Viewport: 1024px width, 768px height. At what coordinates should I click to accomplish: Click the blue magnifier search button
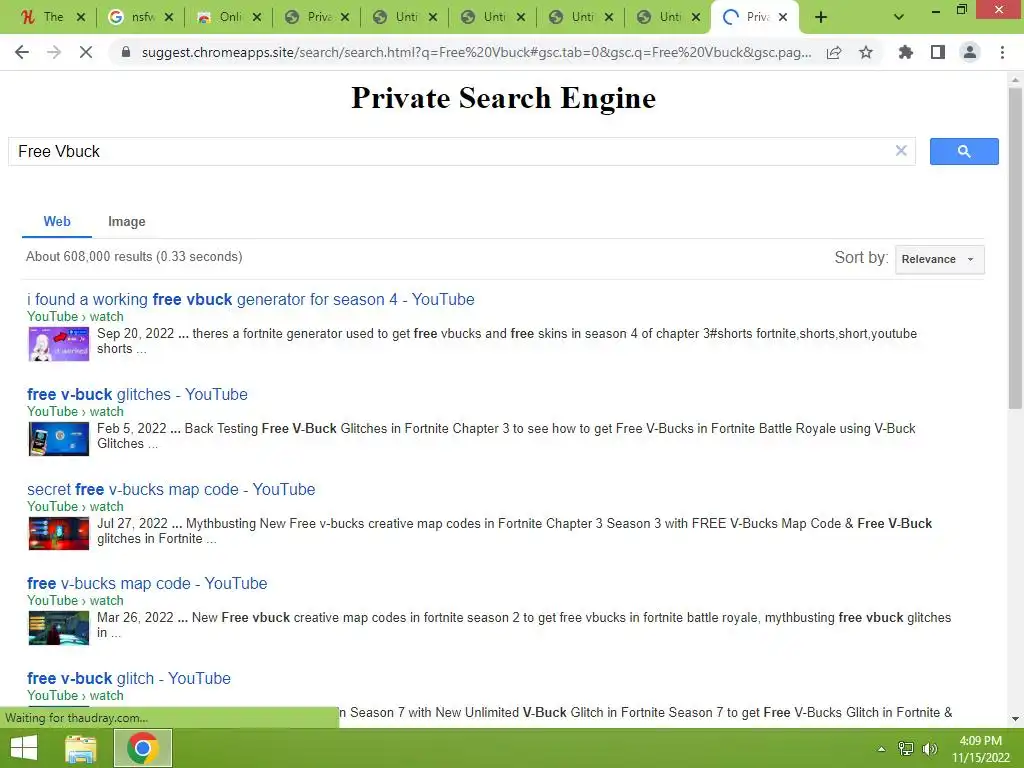point(964,152)
